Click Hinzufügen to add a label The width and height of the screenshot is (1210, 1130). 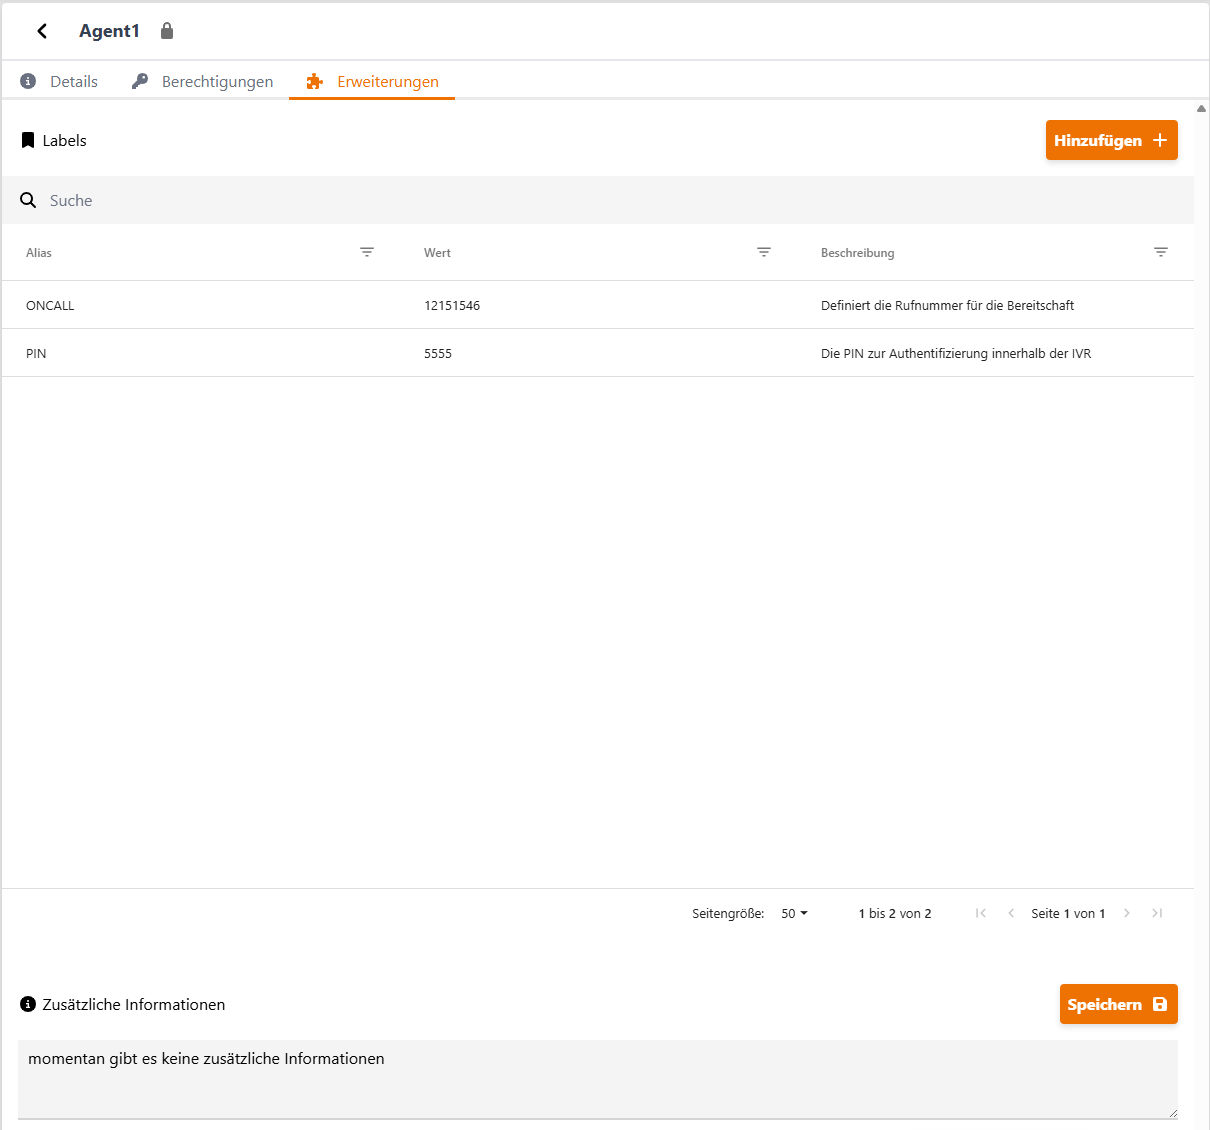point(1112,140)
